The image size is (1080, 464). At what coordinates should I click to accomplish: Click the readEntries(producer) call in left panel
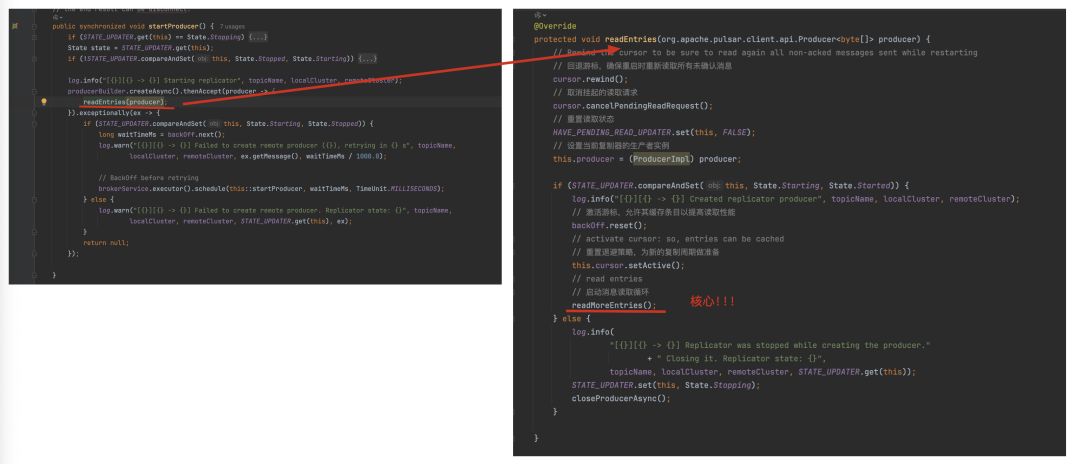point(125,102)
